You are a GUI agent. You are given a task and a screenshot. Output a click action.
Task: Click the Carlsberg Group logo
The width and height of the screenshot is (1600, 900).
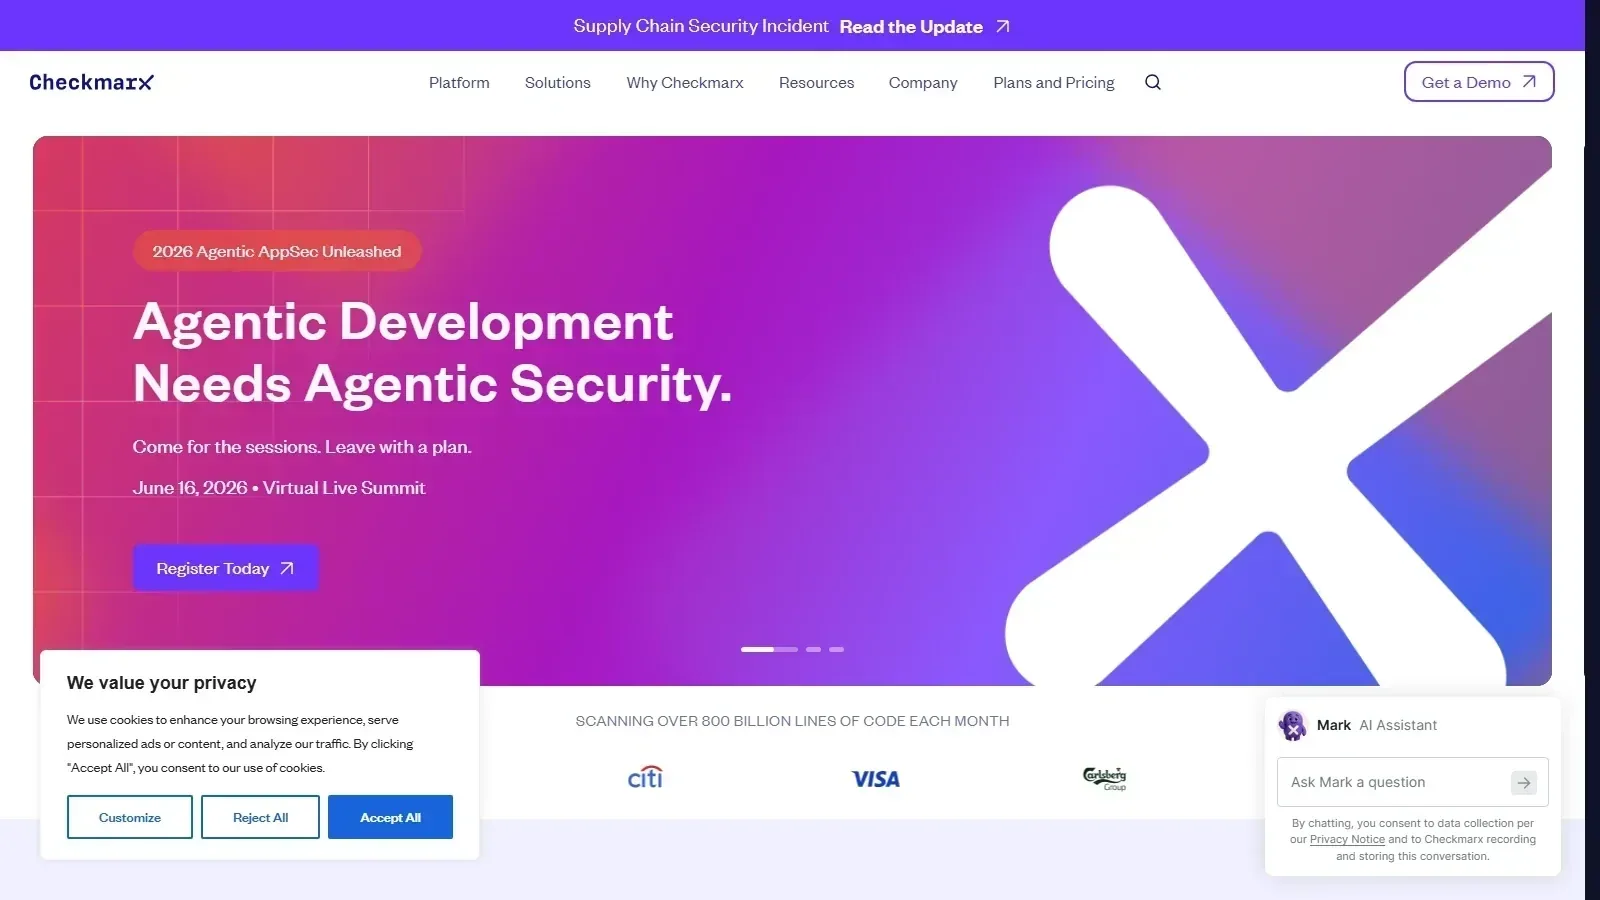click(x=1105, y=778)
